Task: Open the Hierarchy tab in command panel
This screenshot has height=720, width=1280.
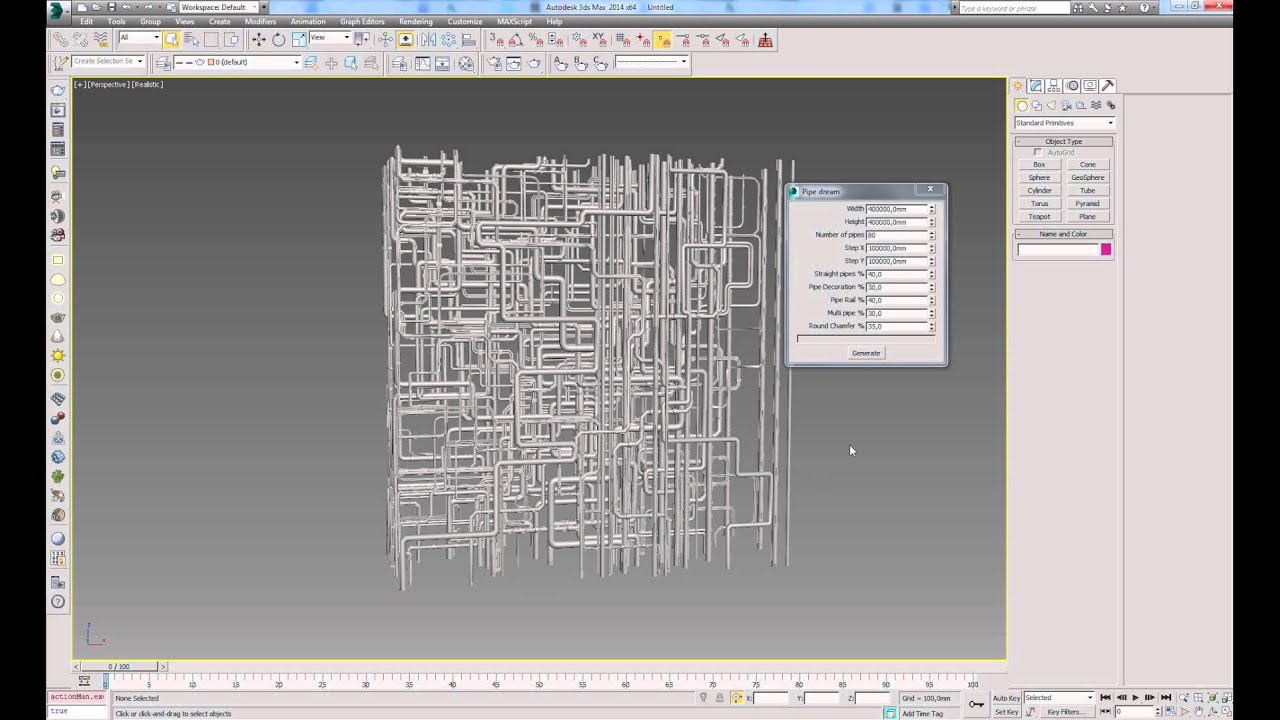Action: [1054, 86]
